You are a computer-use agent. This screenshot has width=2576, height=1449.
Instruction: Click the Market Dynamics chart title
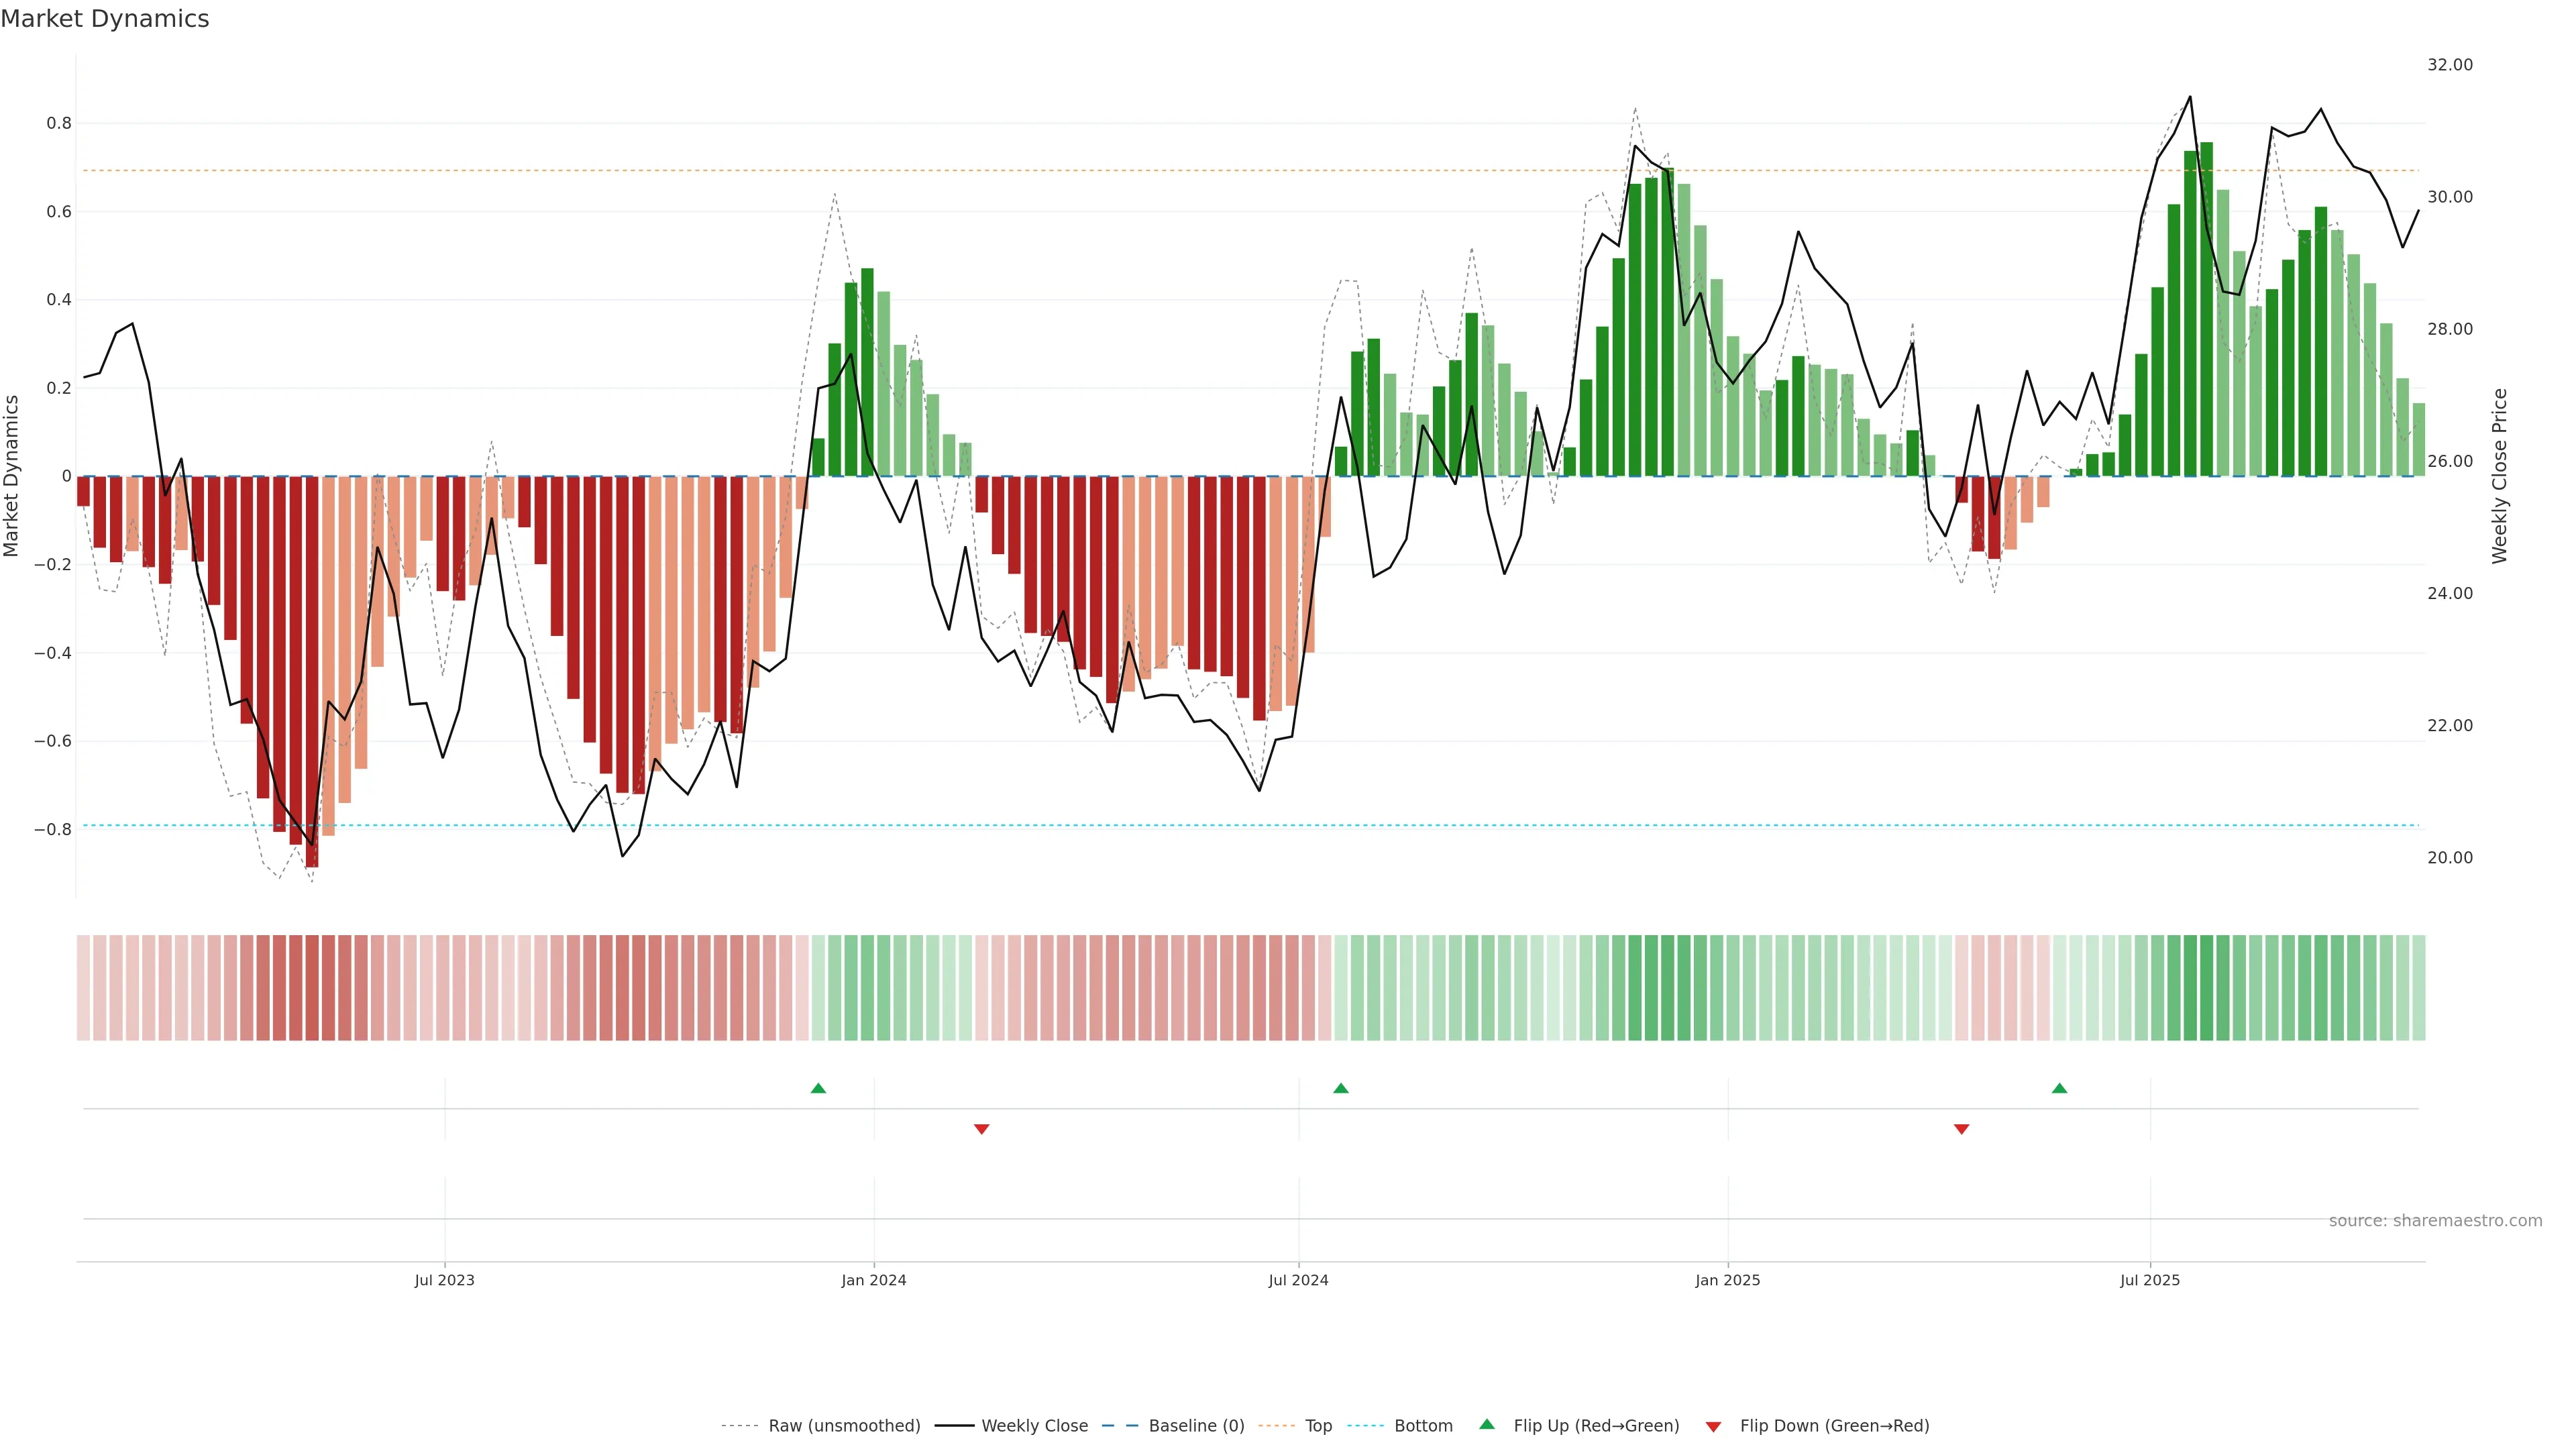[x=105, y=19]
